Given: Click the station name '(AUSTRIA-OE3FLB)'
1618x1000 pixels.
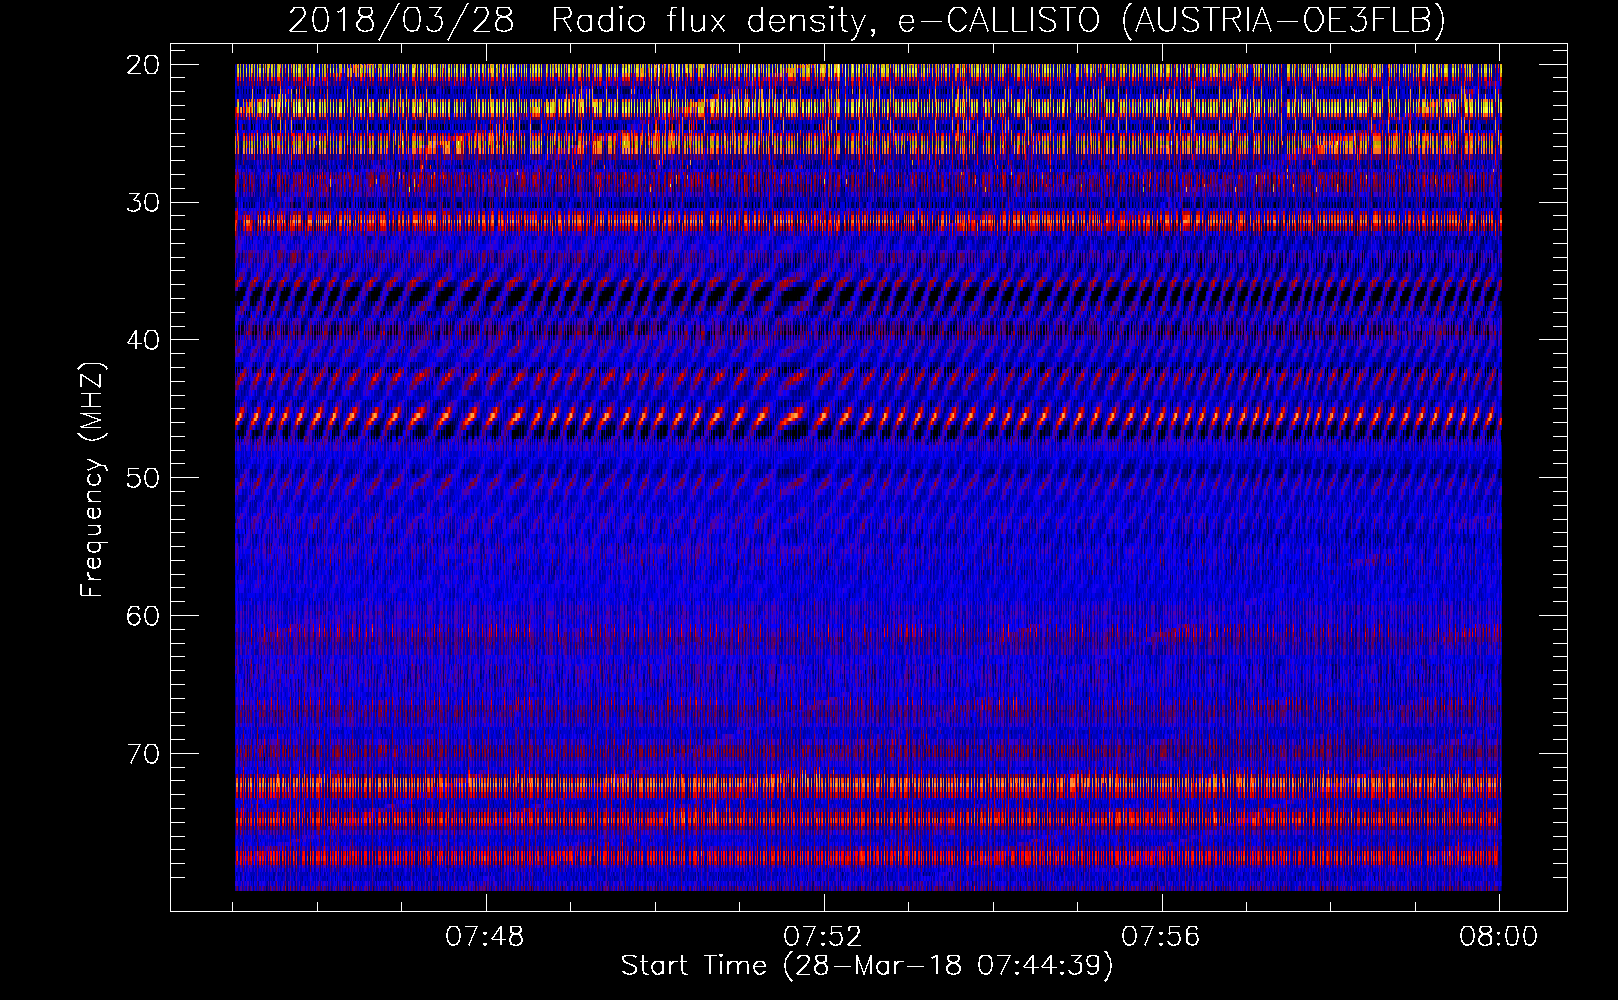Looking at the screenshot, I should (x=1284, y=20).
